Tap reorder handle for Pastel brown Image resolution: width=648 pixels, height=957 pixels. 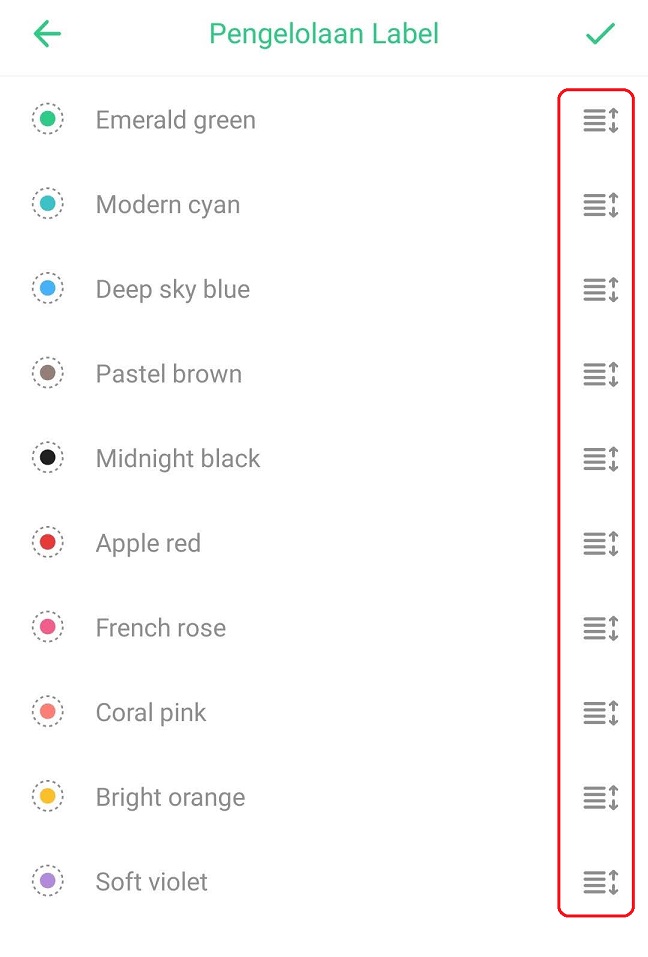[x=601, y=374]
